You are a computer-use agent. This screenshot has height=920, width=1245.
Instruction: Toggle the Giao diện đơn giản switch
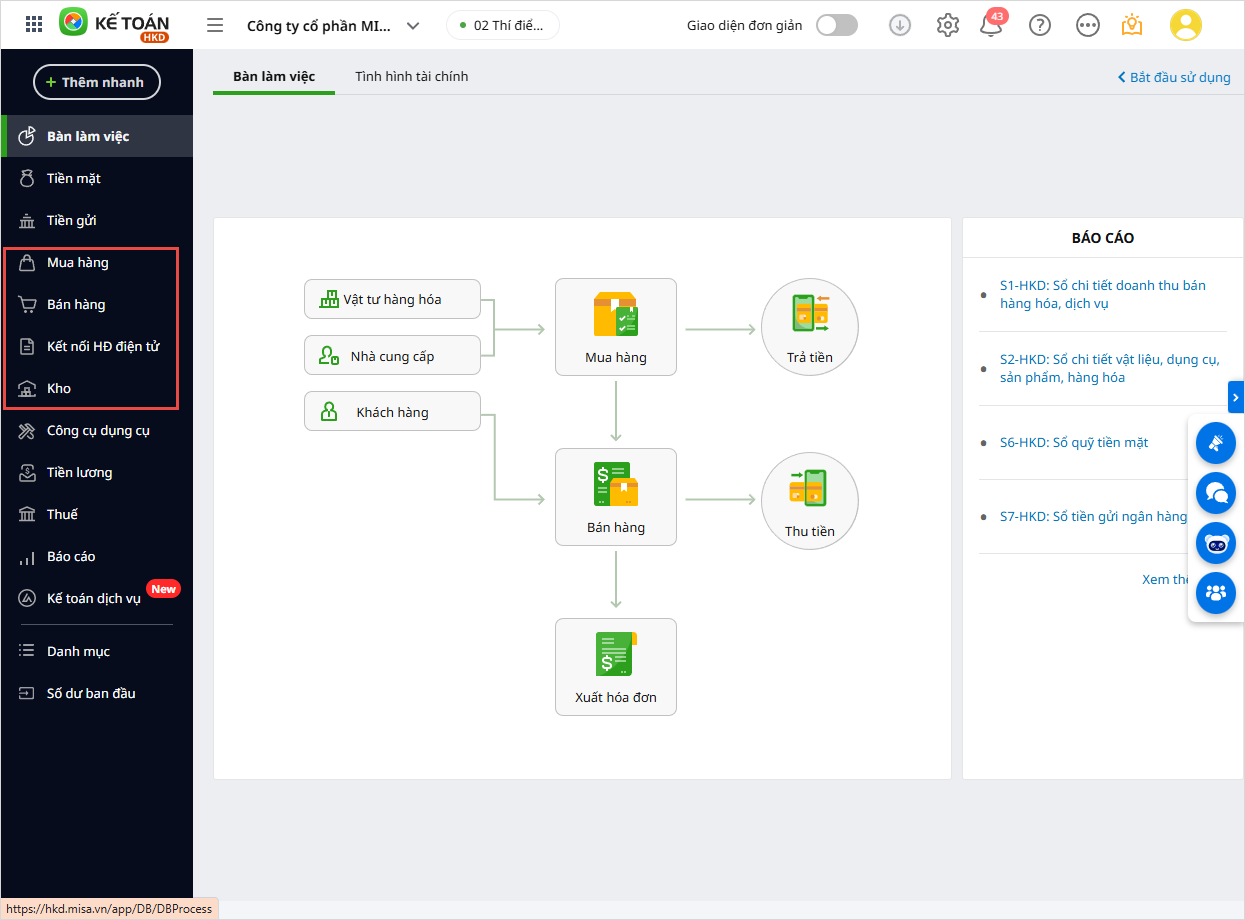click(x=836, y=26)
